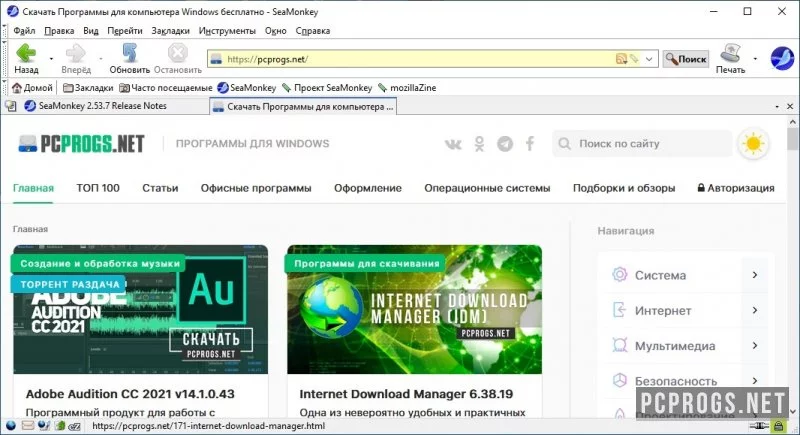Open Composer icon in status bar
Screen dimensions: 800x435
coord(44,425)
